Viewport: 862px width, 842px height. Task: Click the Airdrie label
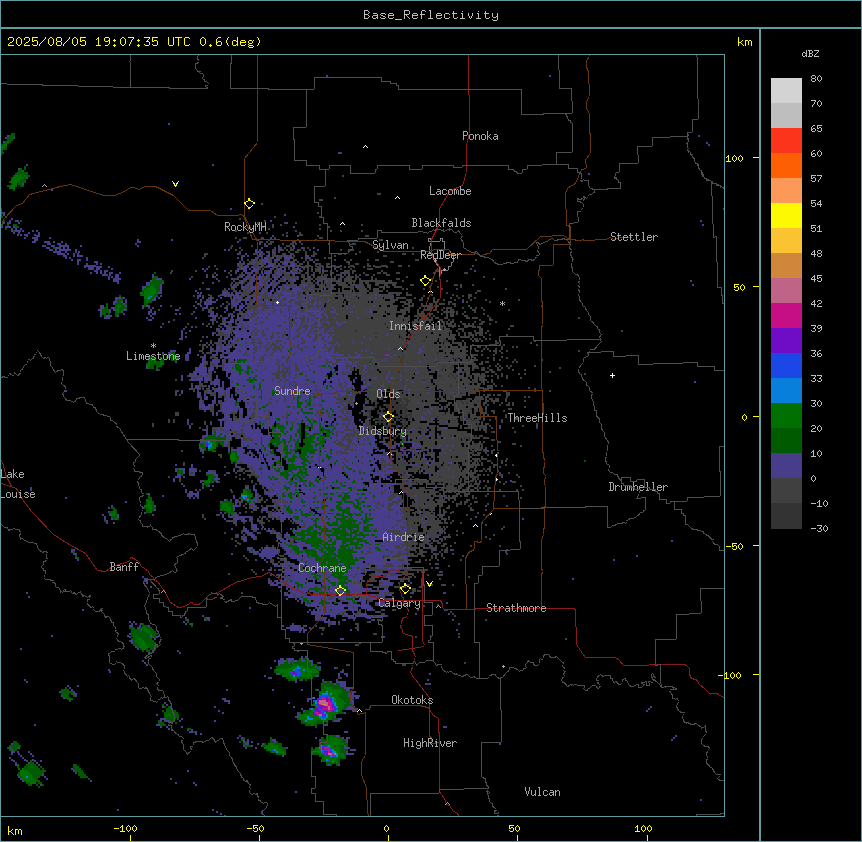(404, 537)
